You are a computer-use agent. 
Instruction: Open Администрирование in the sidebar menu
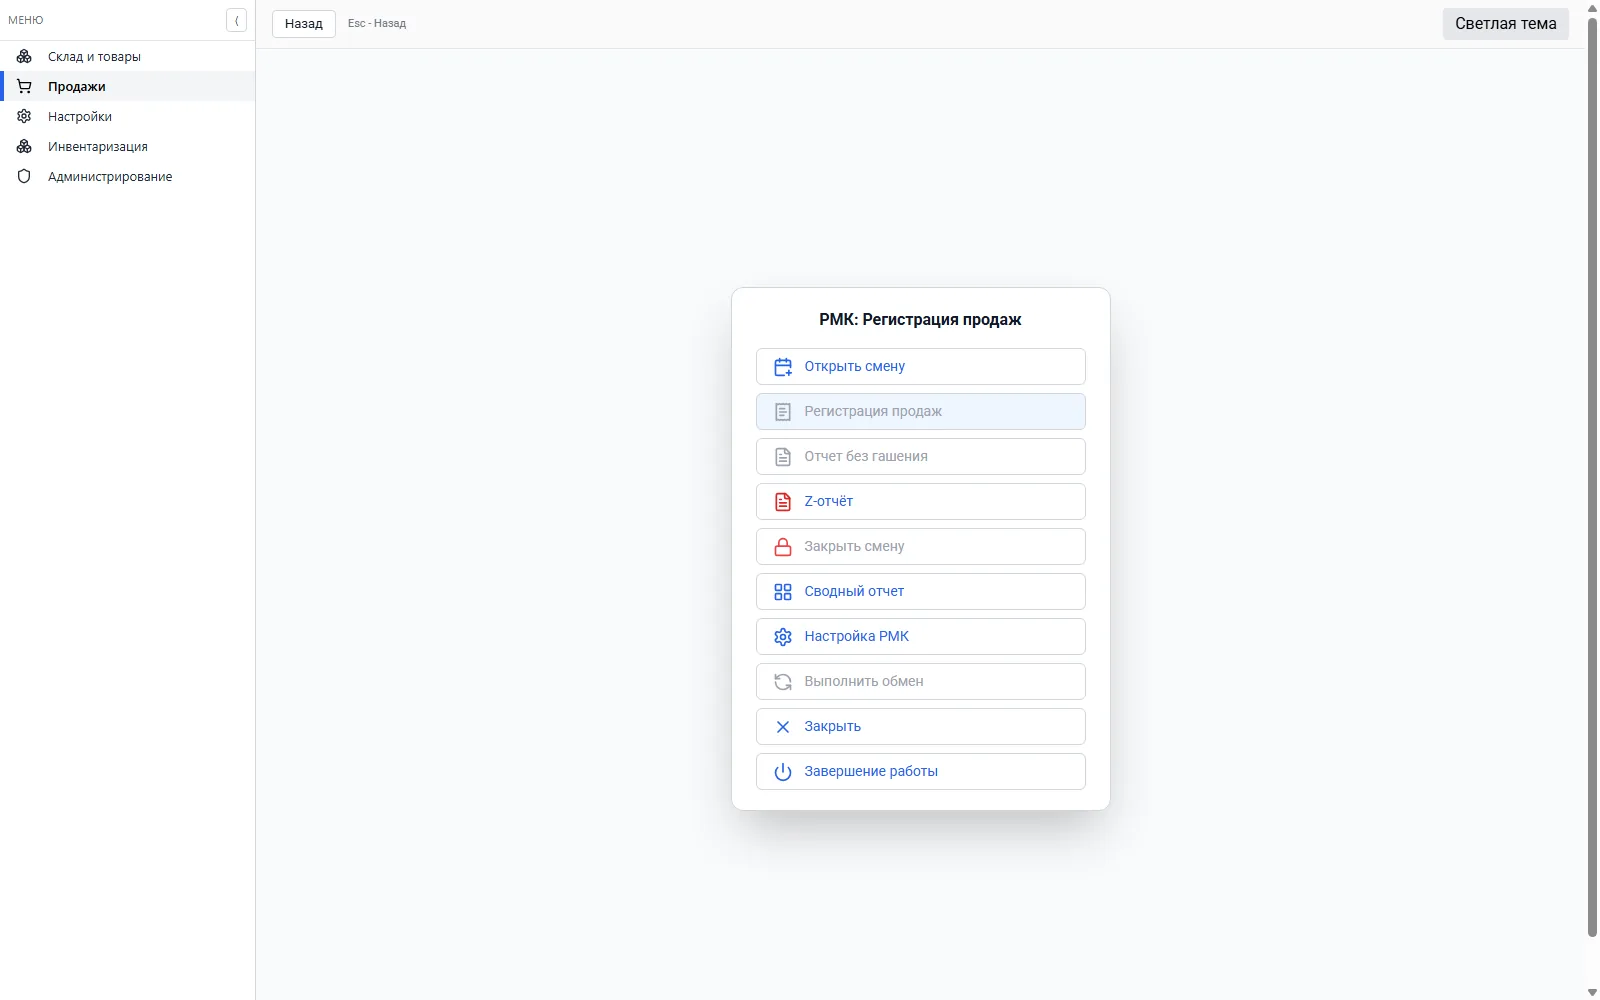[128, 177]
